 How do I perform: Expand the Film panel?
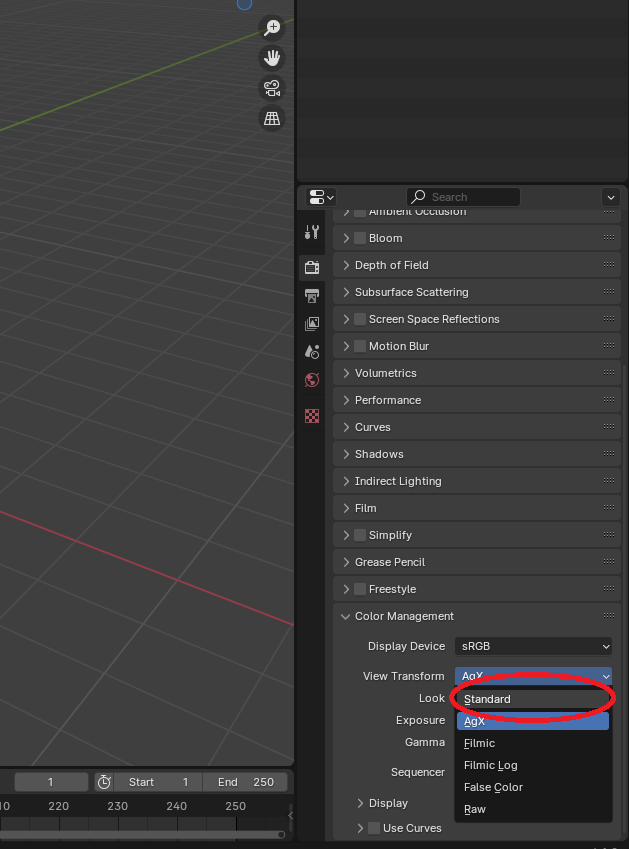[x=476, y=508]
